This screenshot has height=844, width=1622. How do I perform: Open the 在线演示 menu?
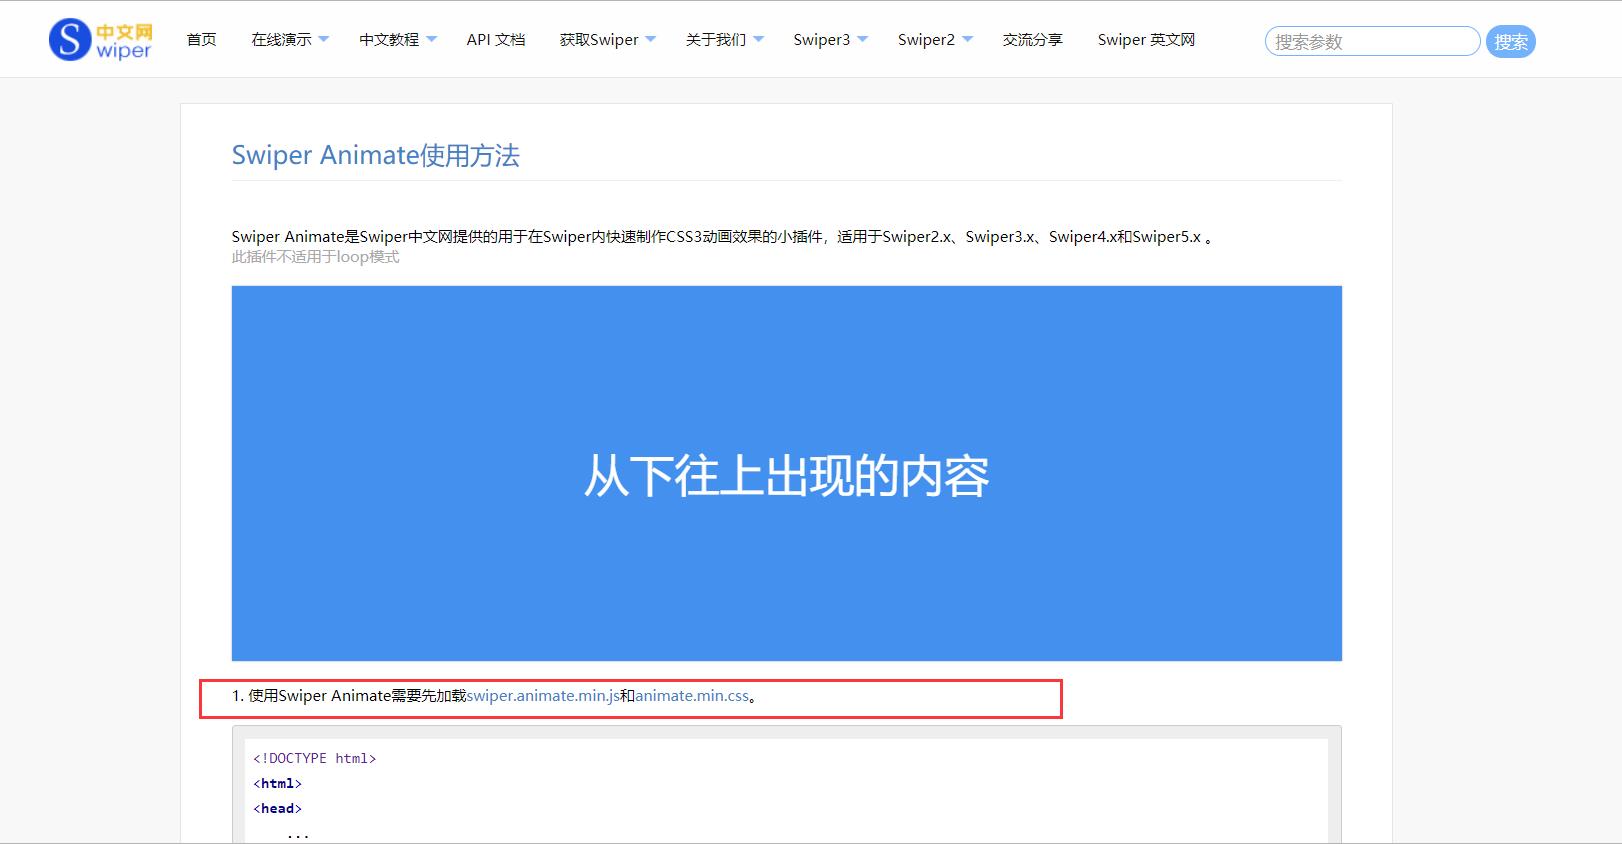click(x=281, y=40)
